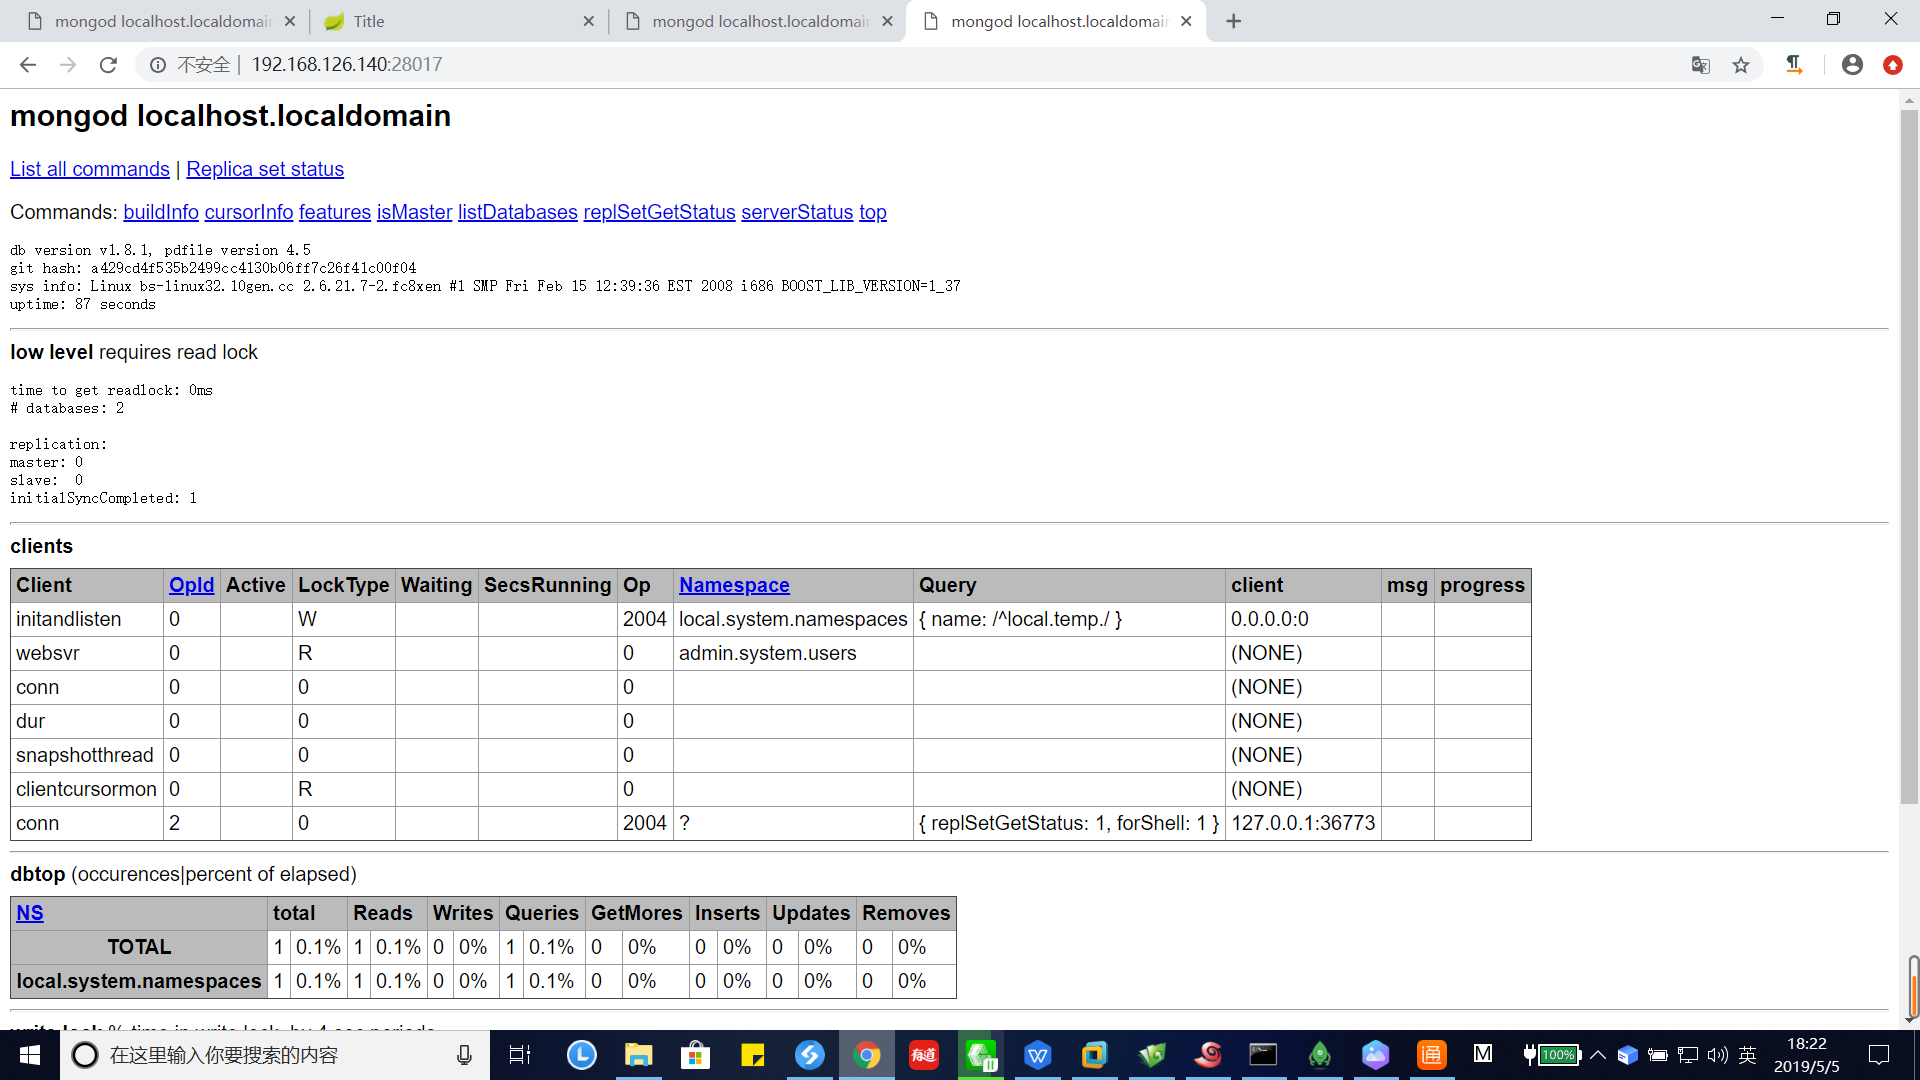This screenshot has height=1080, width=1920.
Task: Open Microsoft Store from the taskbar
Action: [x=695, y=1055]
